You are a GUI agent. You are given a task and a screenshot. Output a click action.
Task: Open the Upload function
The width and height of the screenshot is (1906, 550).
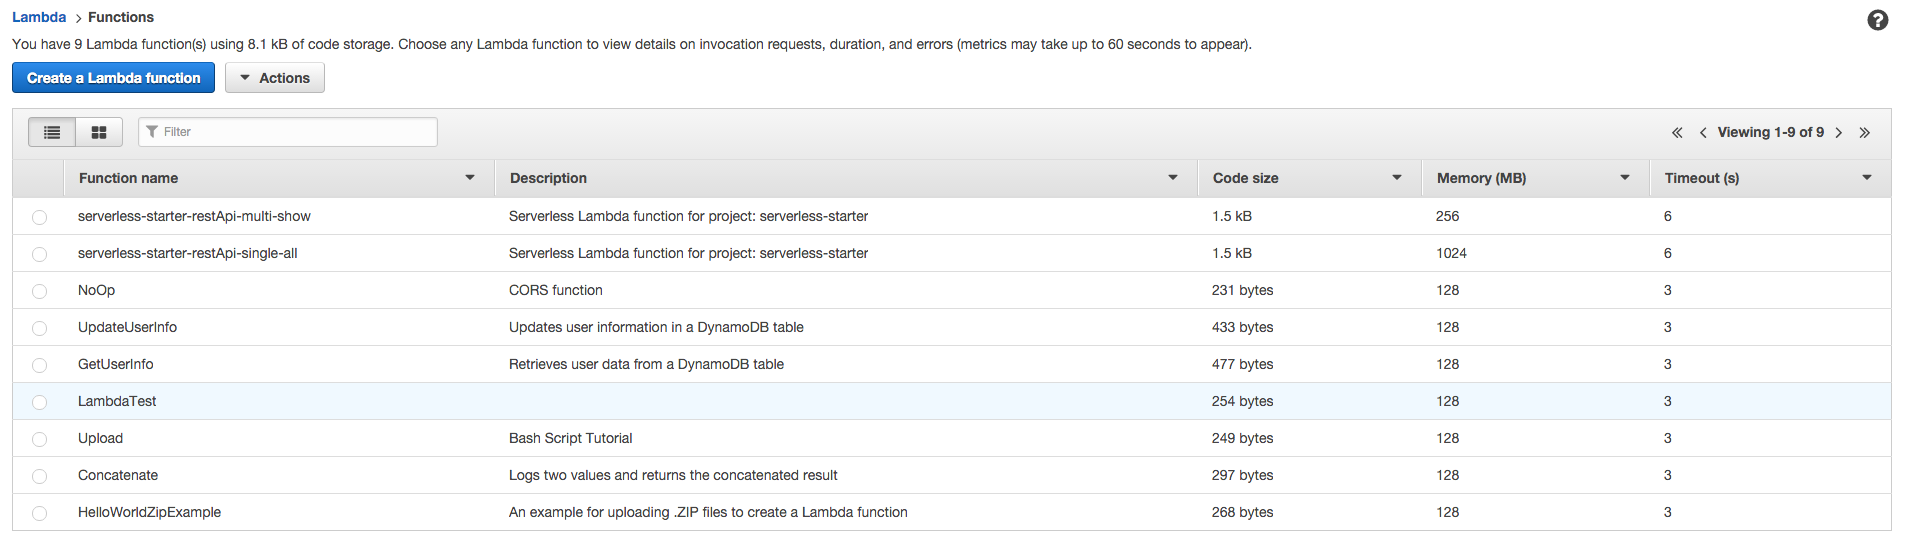[100, 438]
